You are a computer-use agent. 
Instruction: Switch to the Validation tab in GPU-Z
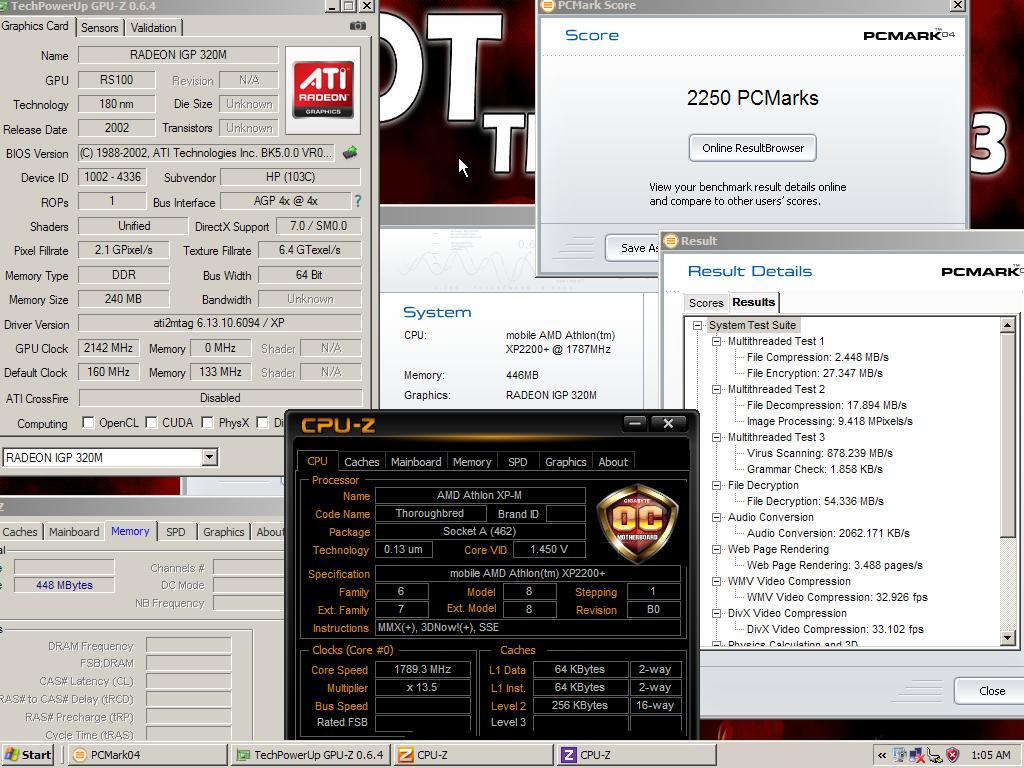(153, 27)
